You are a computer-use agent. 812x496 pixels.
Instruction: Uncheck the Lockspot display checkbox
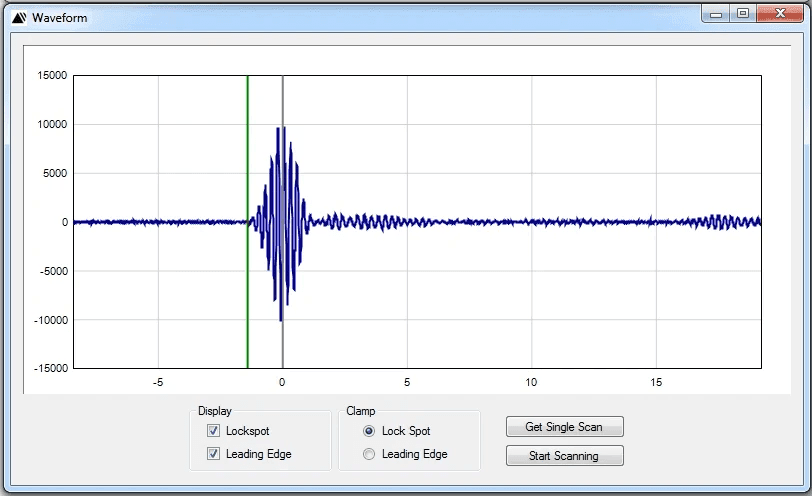pyautogui.click(x=213, y=431)
